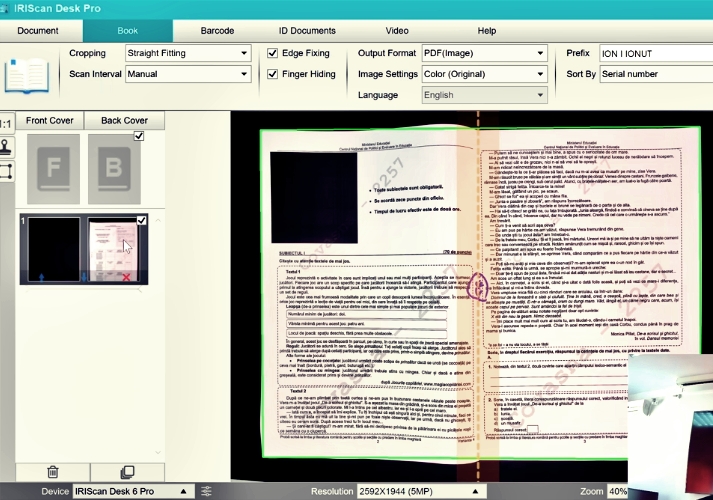Uncheck the Back Cover thumbnail checkbox

click(139, 136)
